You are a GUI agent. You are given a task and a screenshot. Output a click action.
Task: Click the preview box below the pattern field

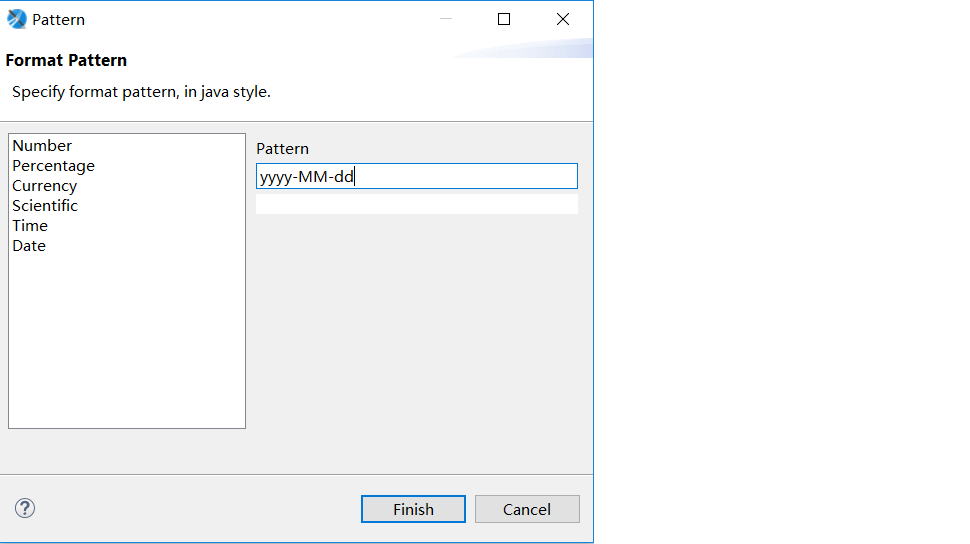point(416,204)
